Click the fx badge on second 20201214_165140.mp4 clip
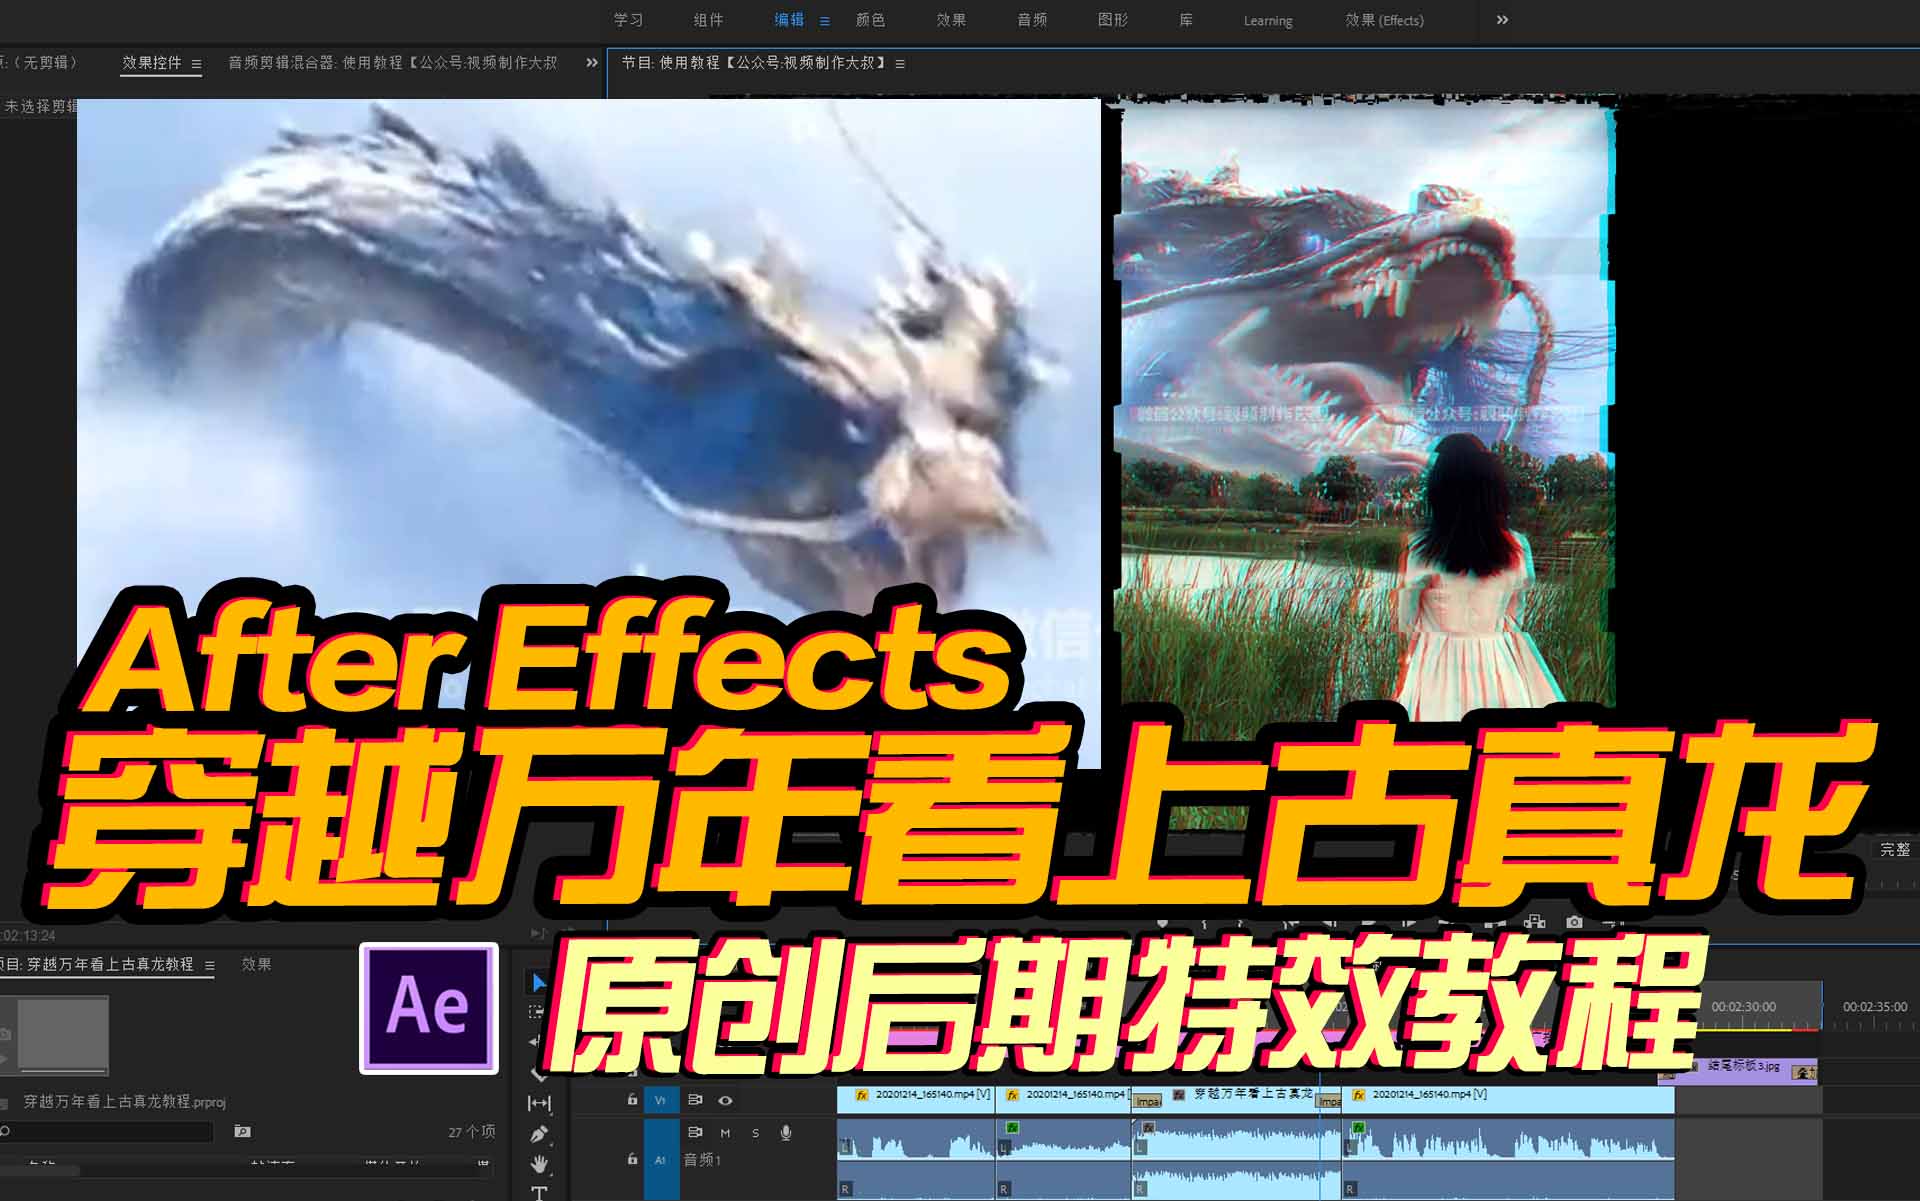The height and width of the screenshot is (1201, 1920). (1012, 1095)
